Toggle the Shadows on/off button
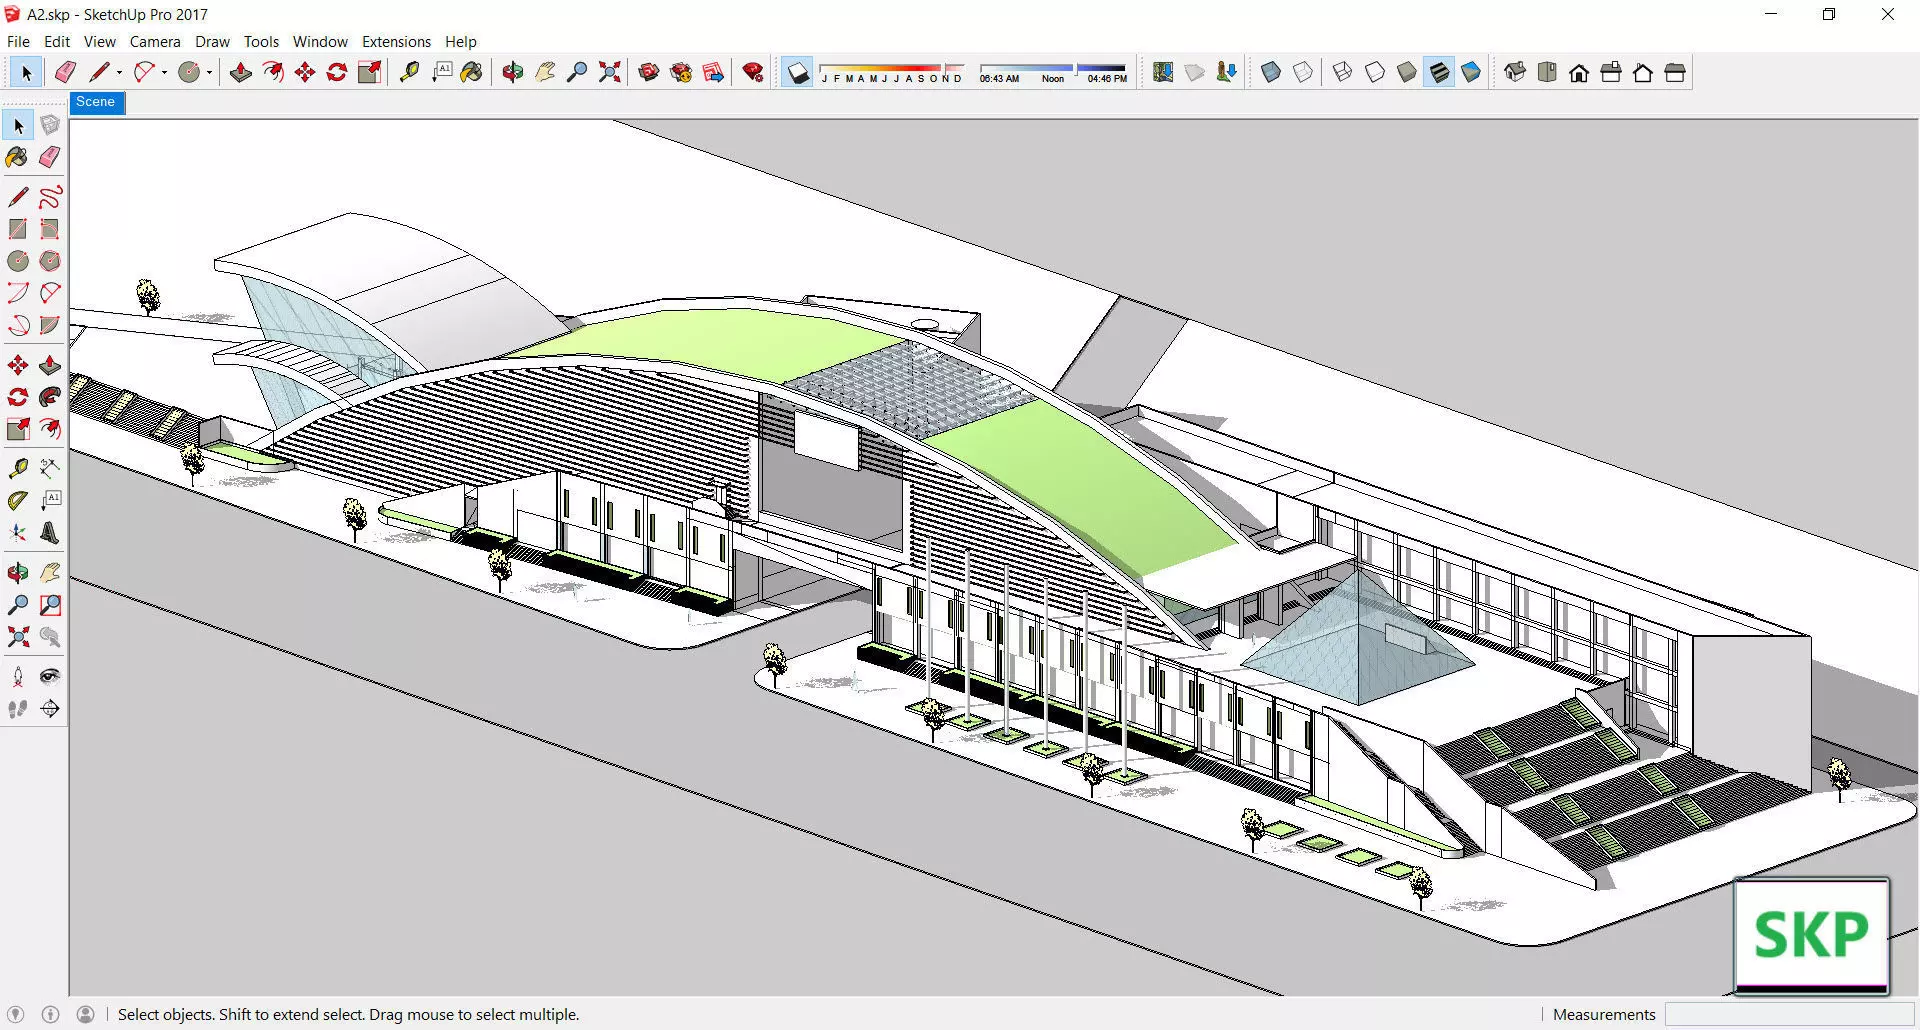Viewport: 1920px width, 1030px height. (x=797, y=72)
